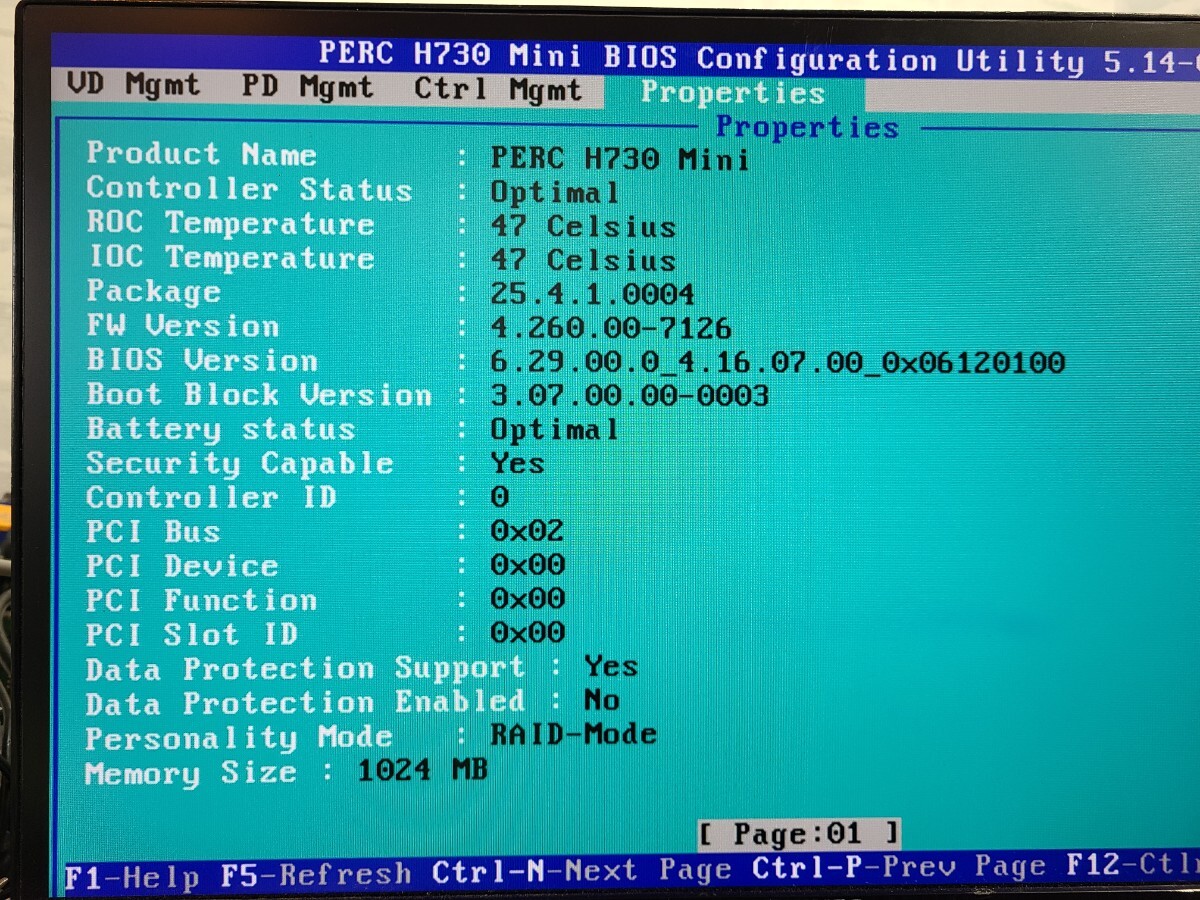The height and width of the screenshot is (900, 1200).
Task: Select the Data Protection Support value Yes
Action: click(x=611, y=666)
